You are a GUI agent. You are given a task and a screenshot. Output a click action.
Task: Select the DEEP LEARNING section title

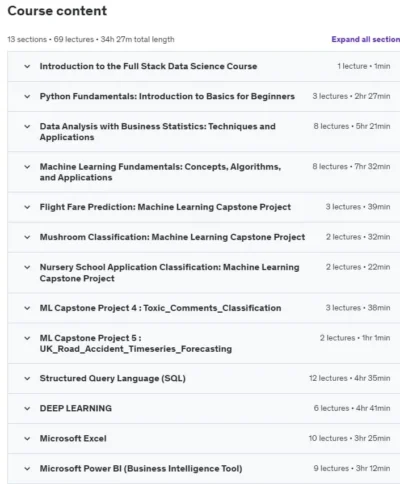click(x=76, y=408)
